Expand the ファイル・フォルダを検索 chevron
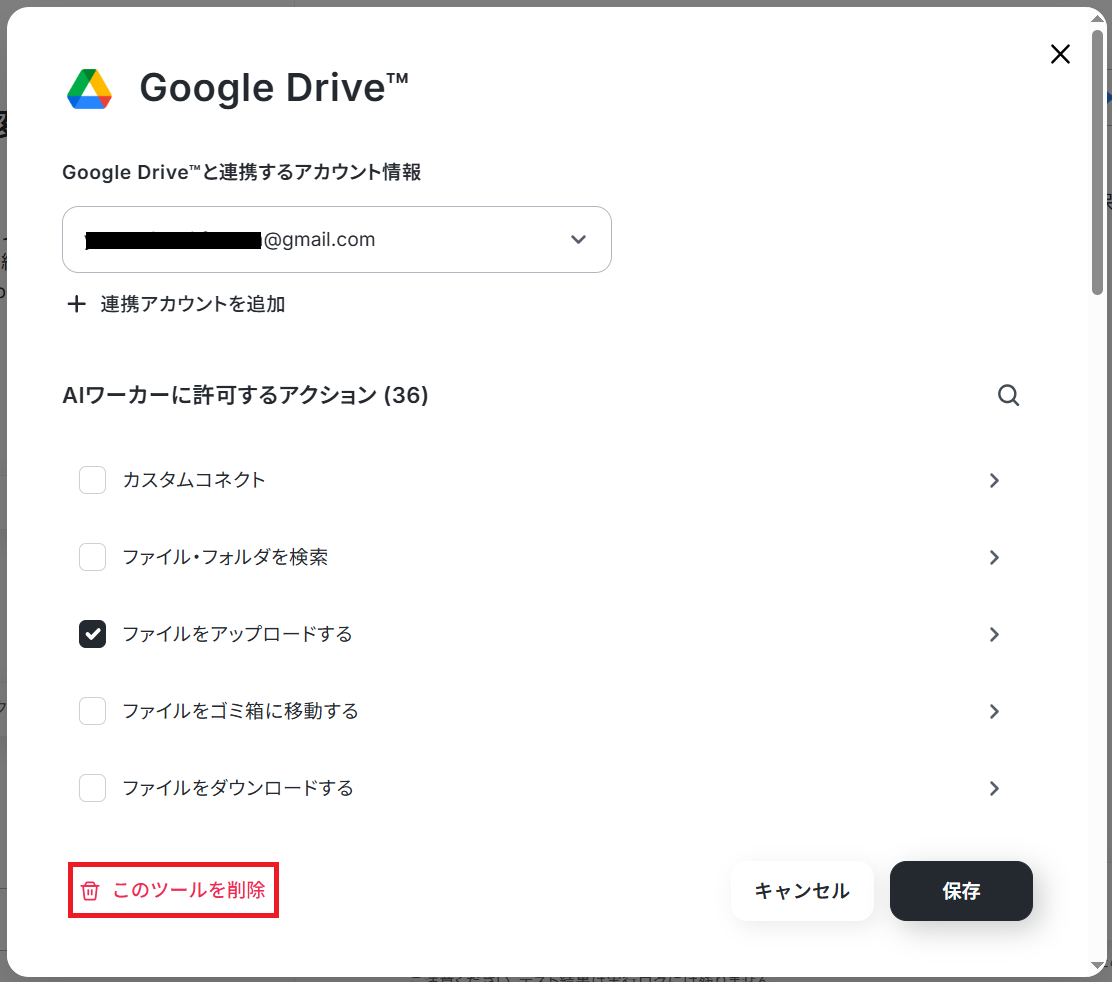1112x982 pixels. [x=994, y=558]
